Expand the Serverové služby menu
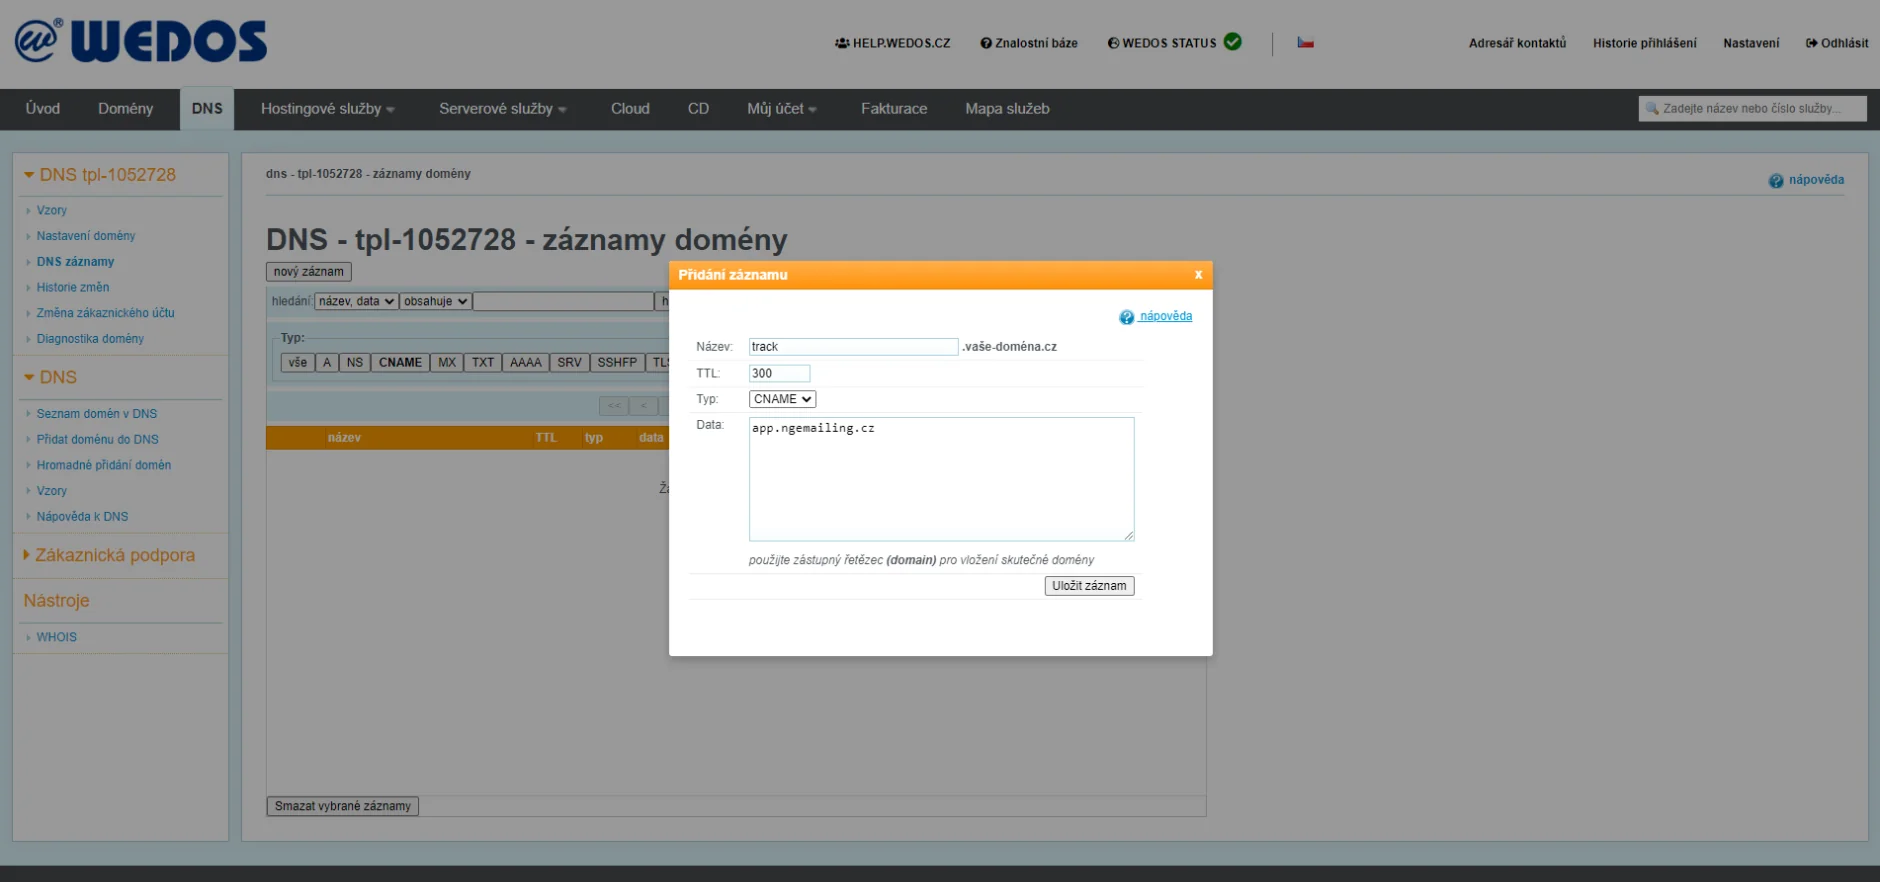This screenshot has width=1880, height=882. point(502,109)
